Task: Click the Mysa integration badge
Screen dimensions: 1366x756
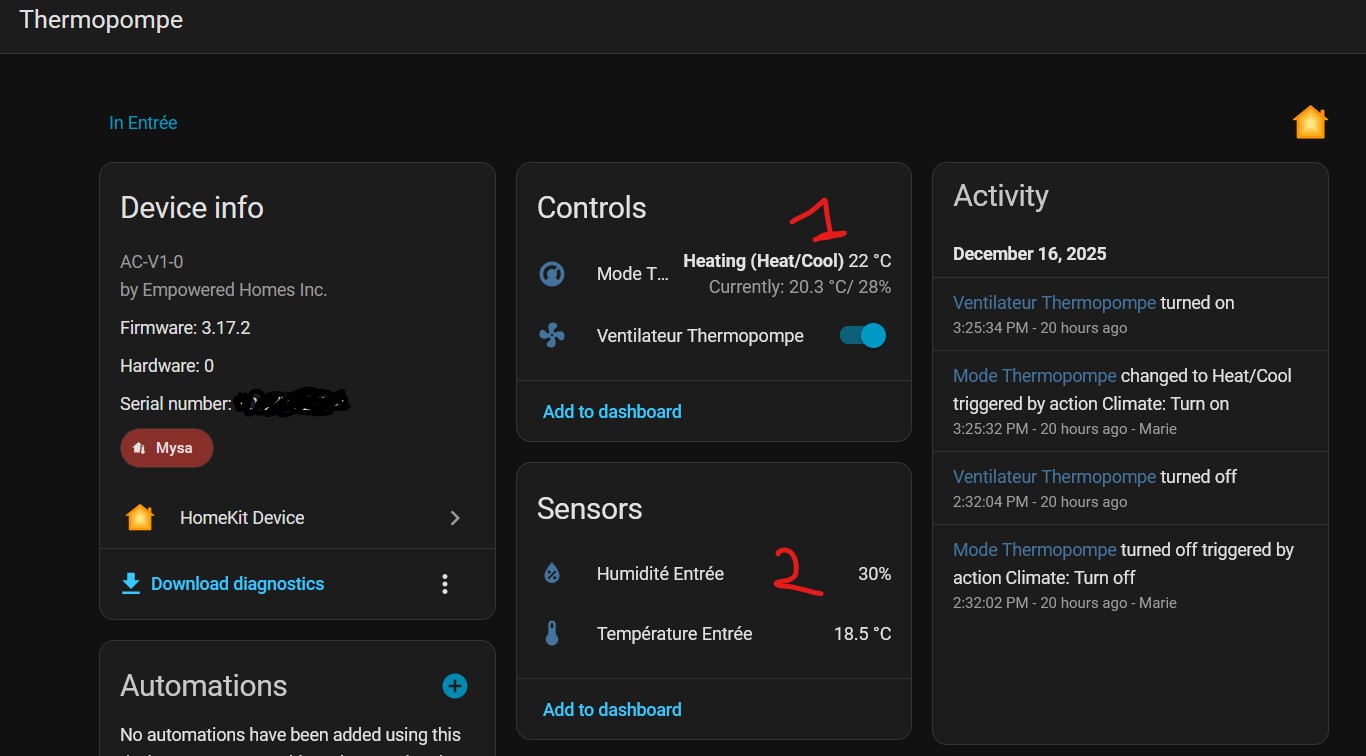Action: [167, 448]
